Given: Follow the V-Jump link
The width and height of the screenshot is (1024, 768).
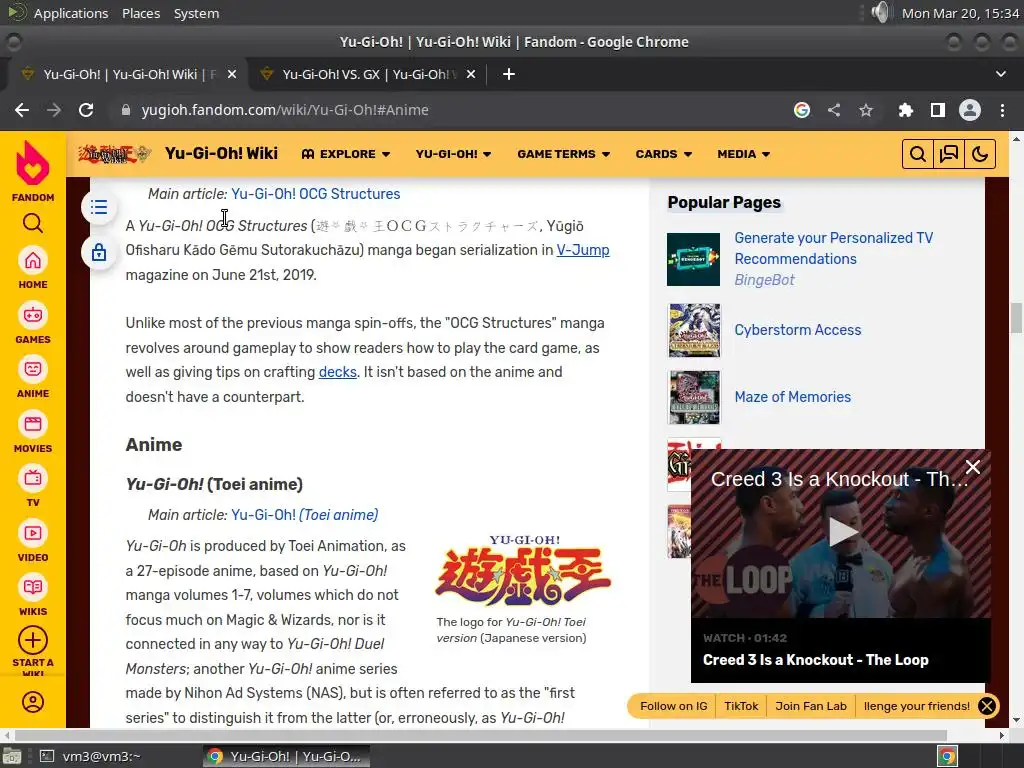Looking at the screenshot, I should pyautogui.click(x=583, y=250).
